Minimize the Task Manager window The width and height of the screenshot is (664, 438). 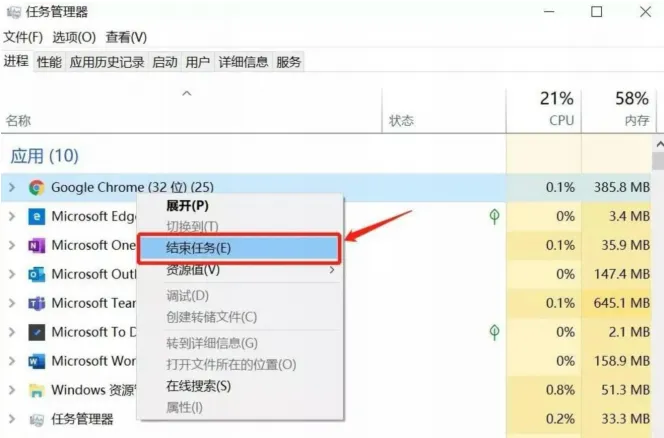[x=549, y=12]
